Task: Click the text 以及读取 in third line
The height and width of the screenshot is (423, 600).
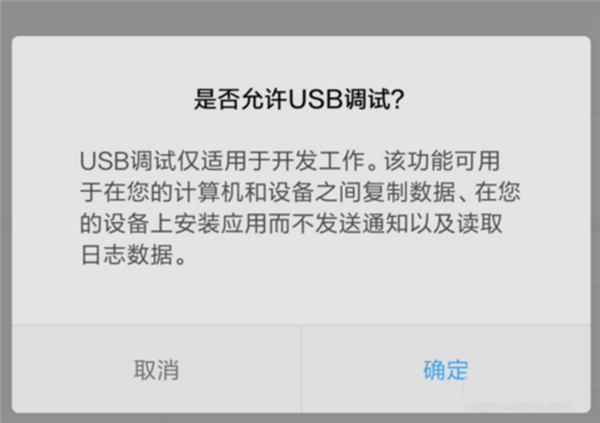Action: point(455,223)
